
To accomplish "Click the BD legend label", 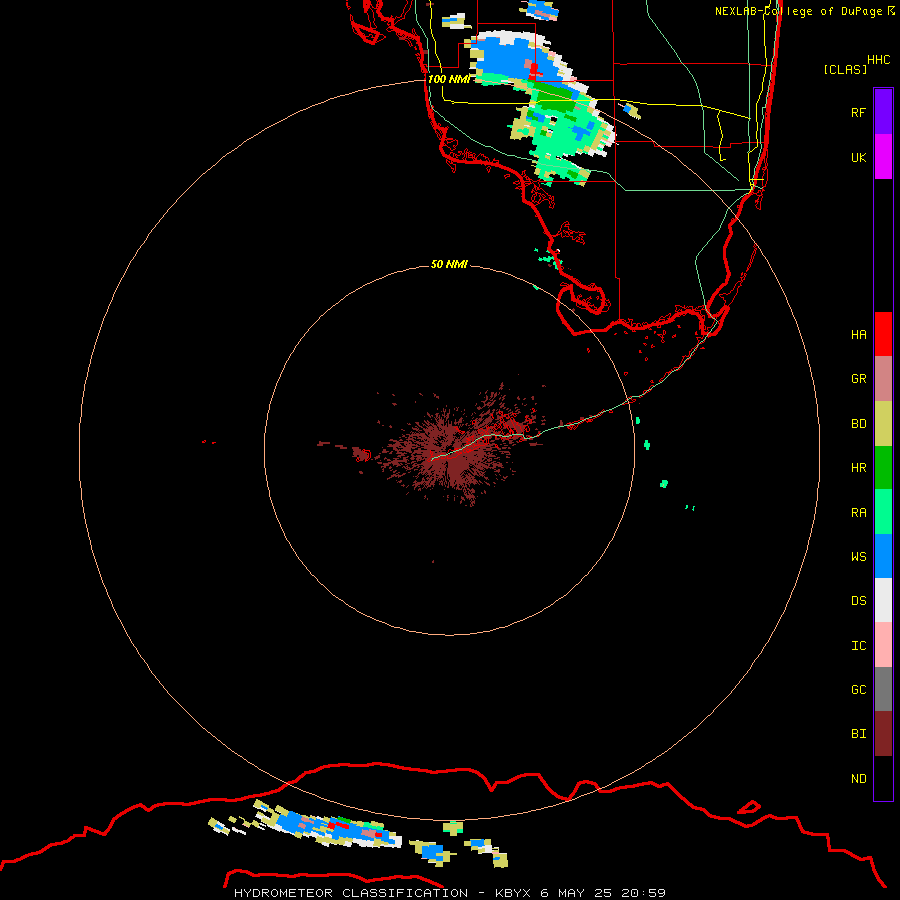I will tap(858, 424).
